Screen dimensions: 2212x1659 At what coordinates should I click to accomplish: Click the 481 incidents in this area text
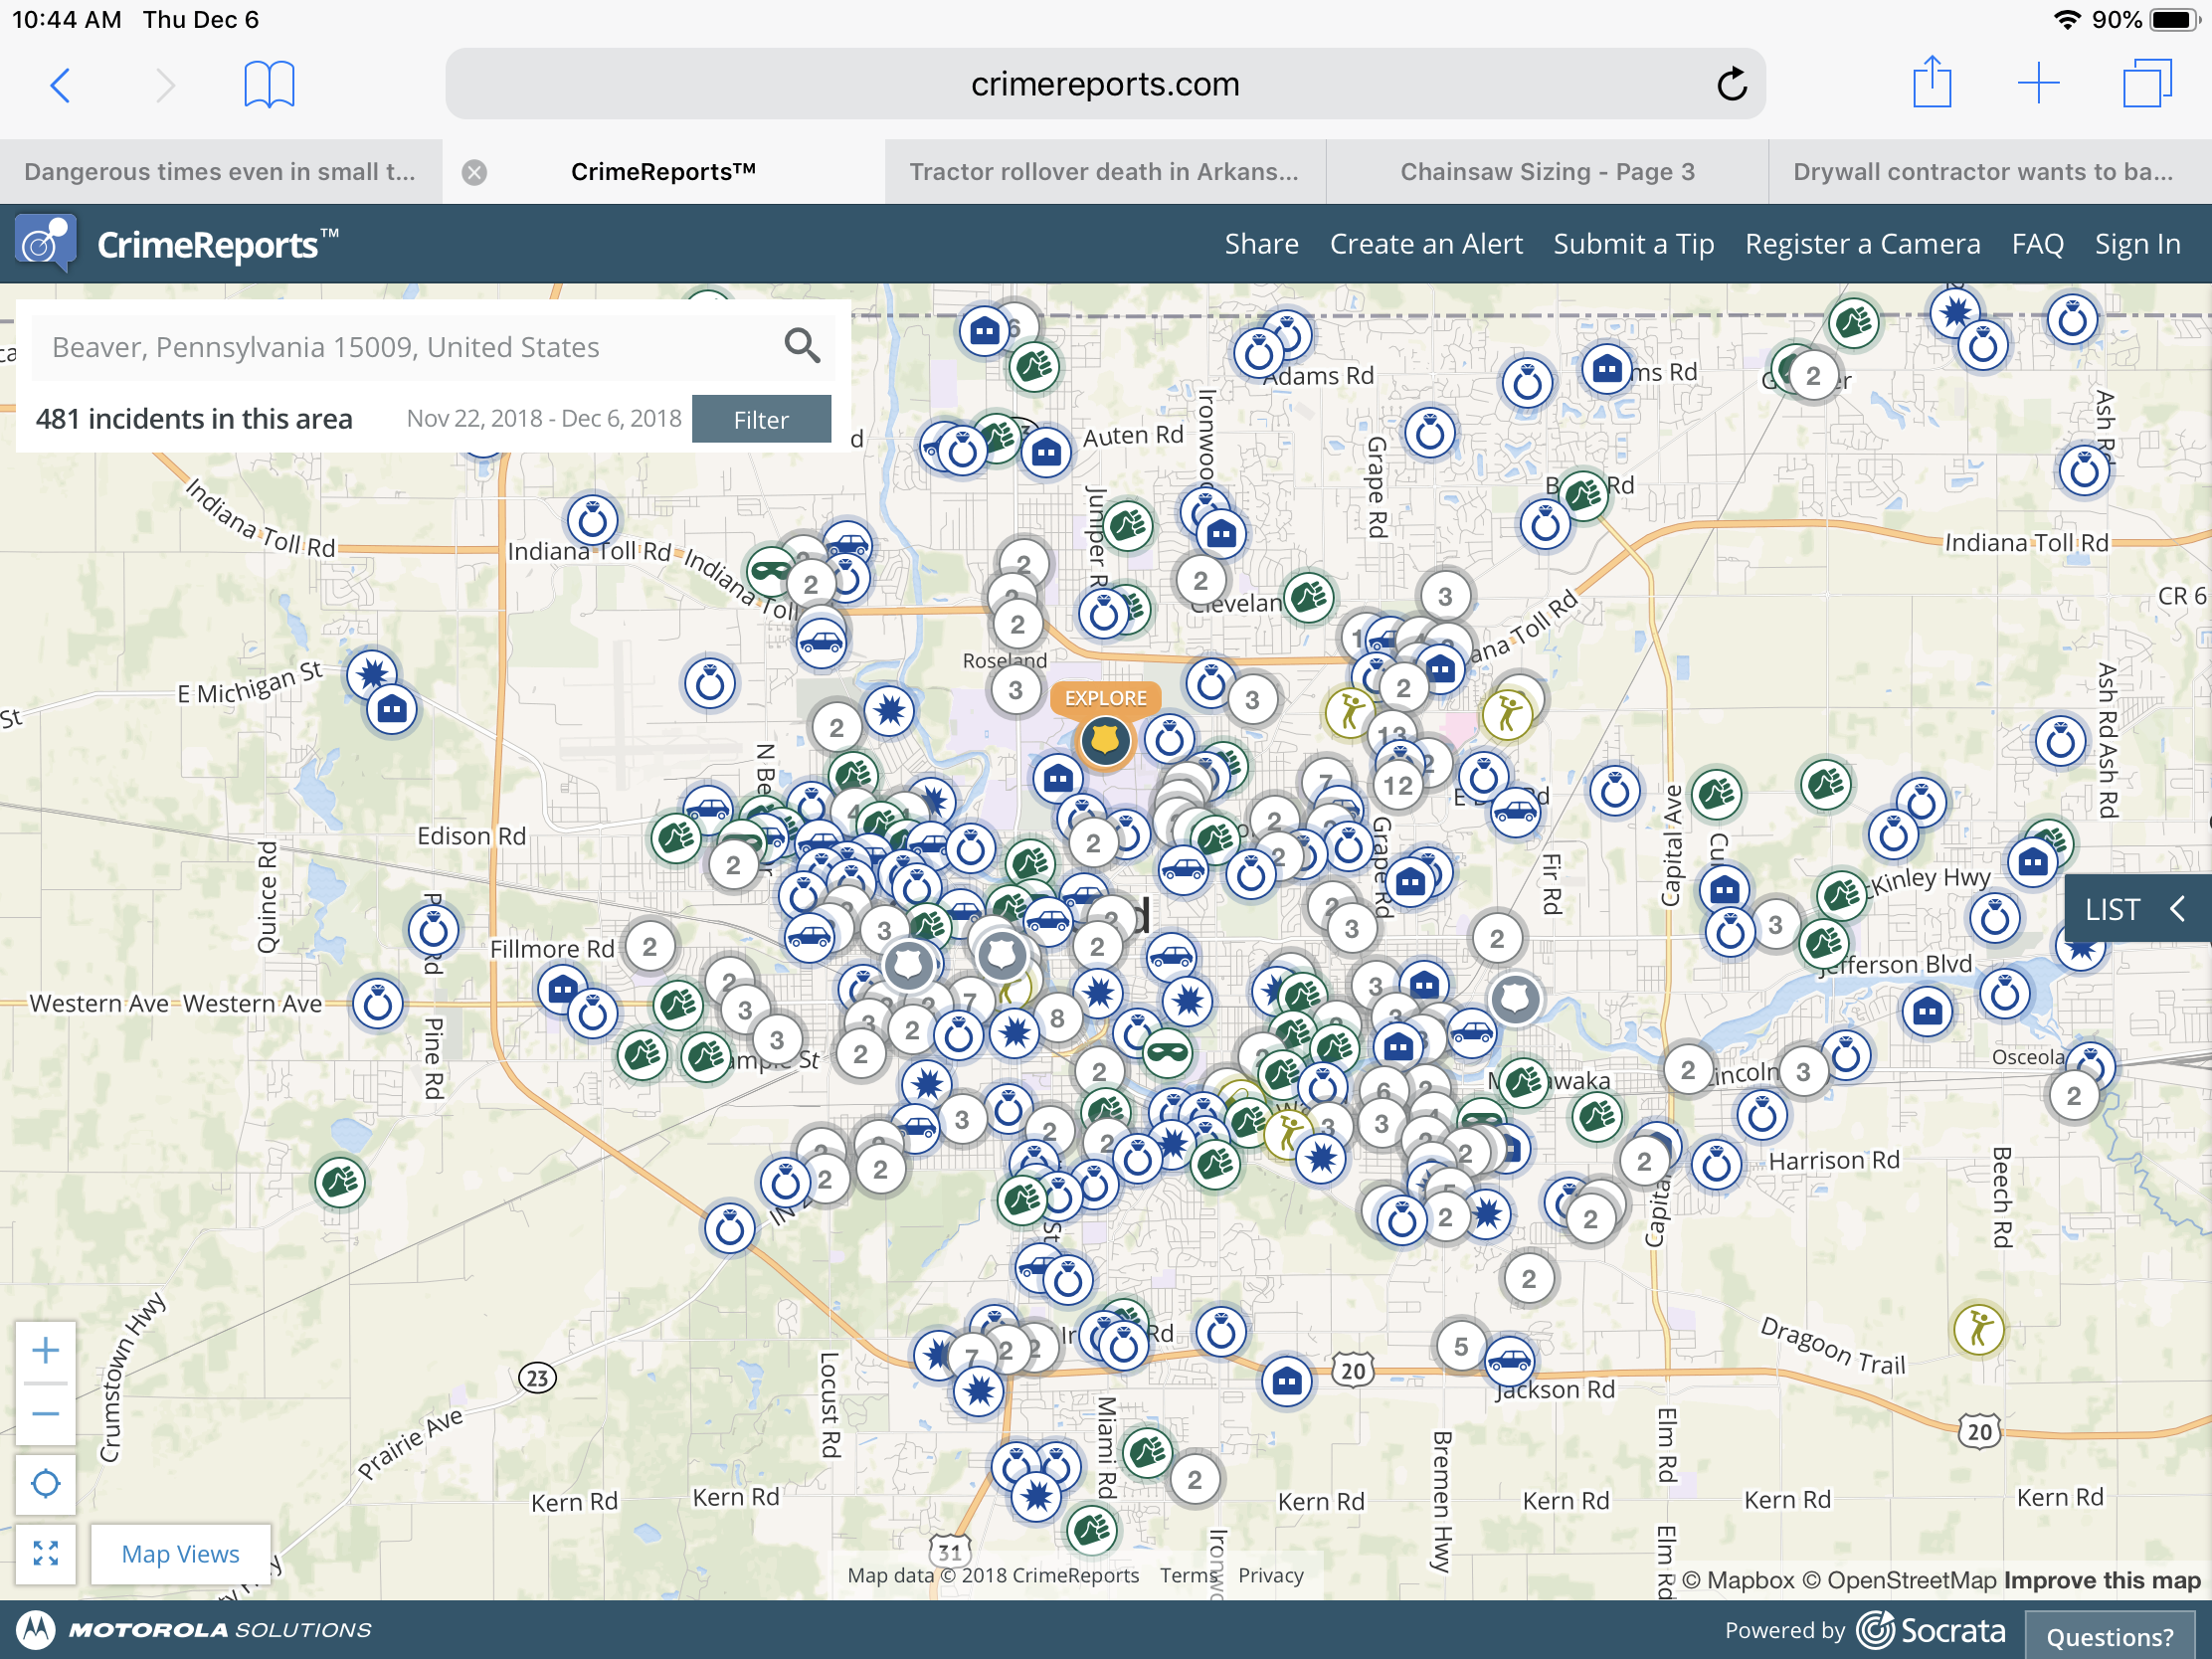tap(194, 418)
